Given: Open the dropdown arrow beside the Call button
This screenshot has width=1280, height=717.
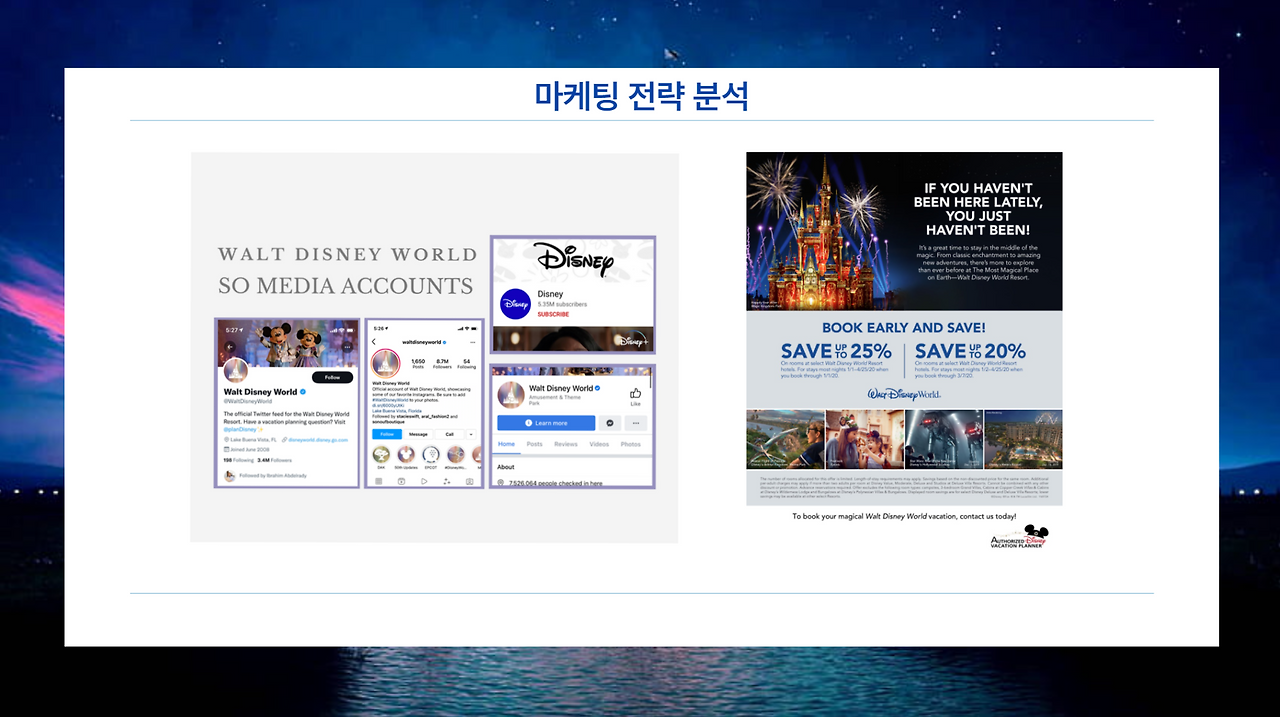Looking at the screenshot, I should pyautogui.click(x=471, y=434).
